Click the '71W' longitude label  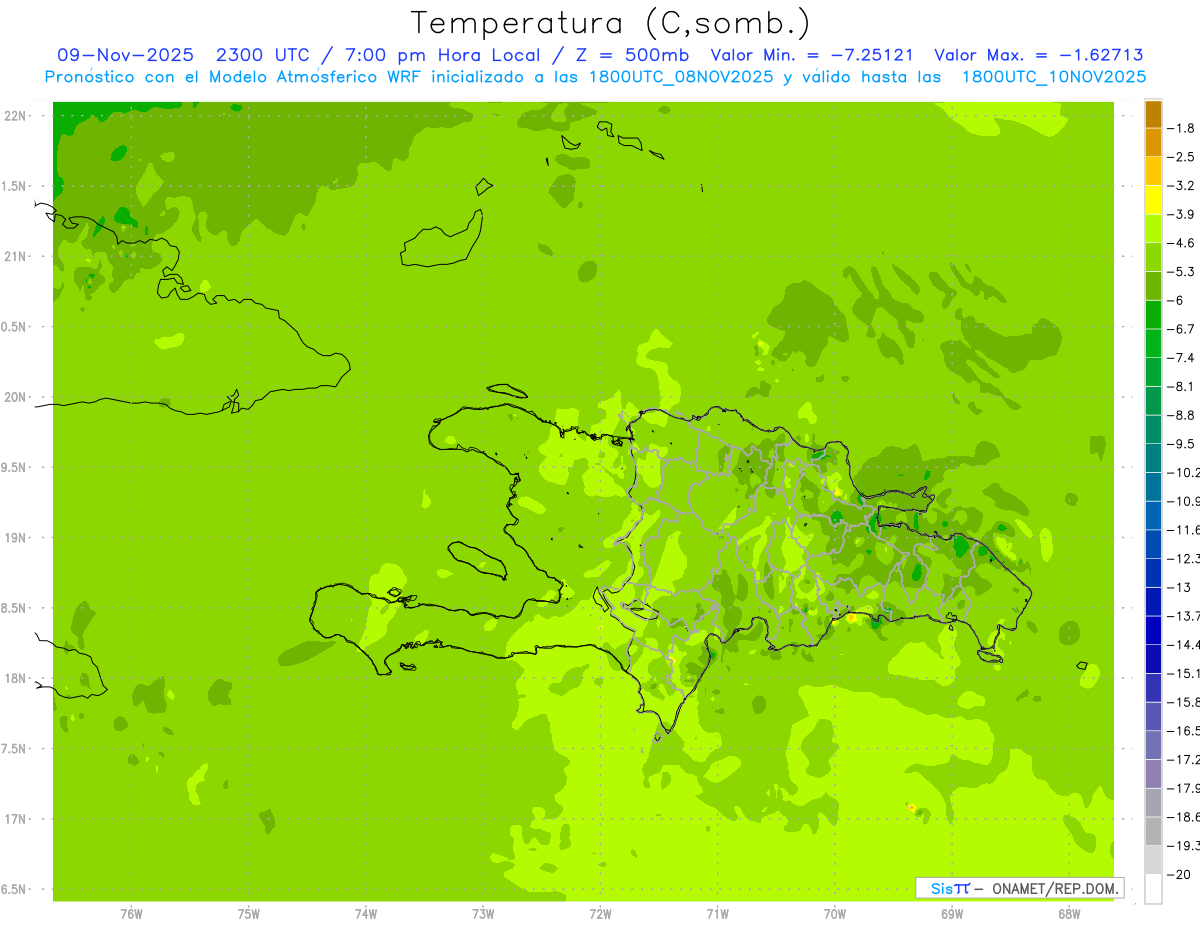717,914
